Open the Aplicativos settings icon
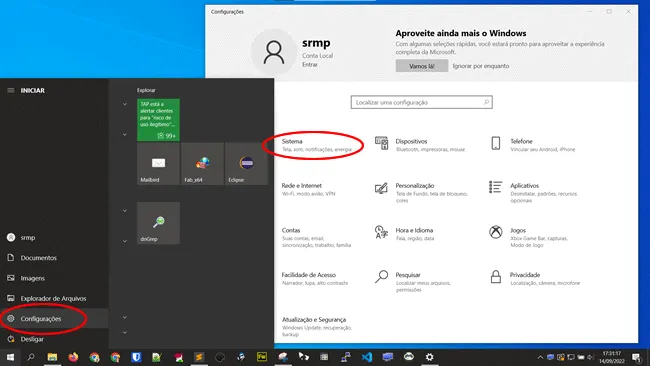Image resolution: width=650 pixels, height=366 pixels. coord(495,187)
